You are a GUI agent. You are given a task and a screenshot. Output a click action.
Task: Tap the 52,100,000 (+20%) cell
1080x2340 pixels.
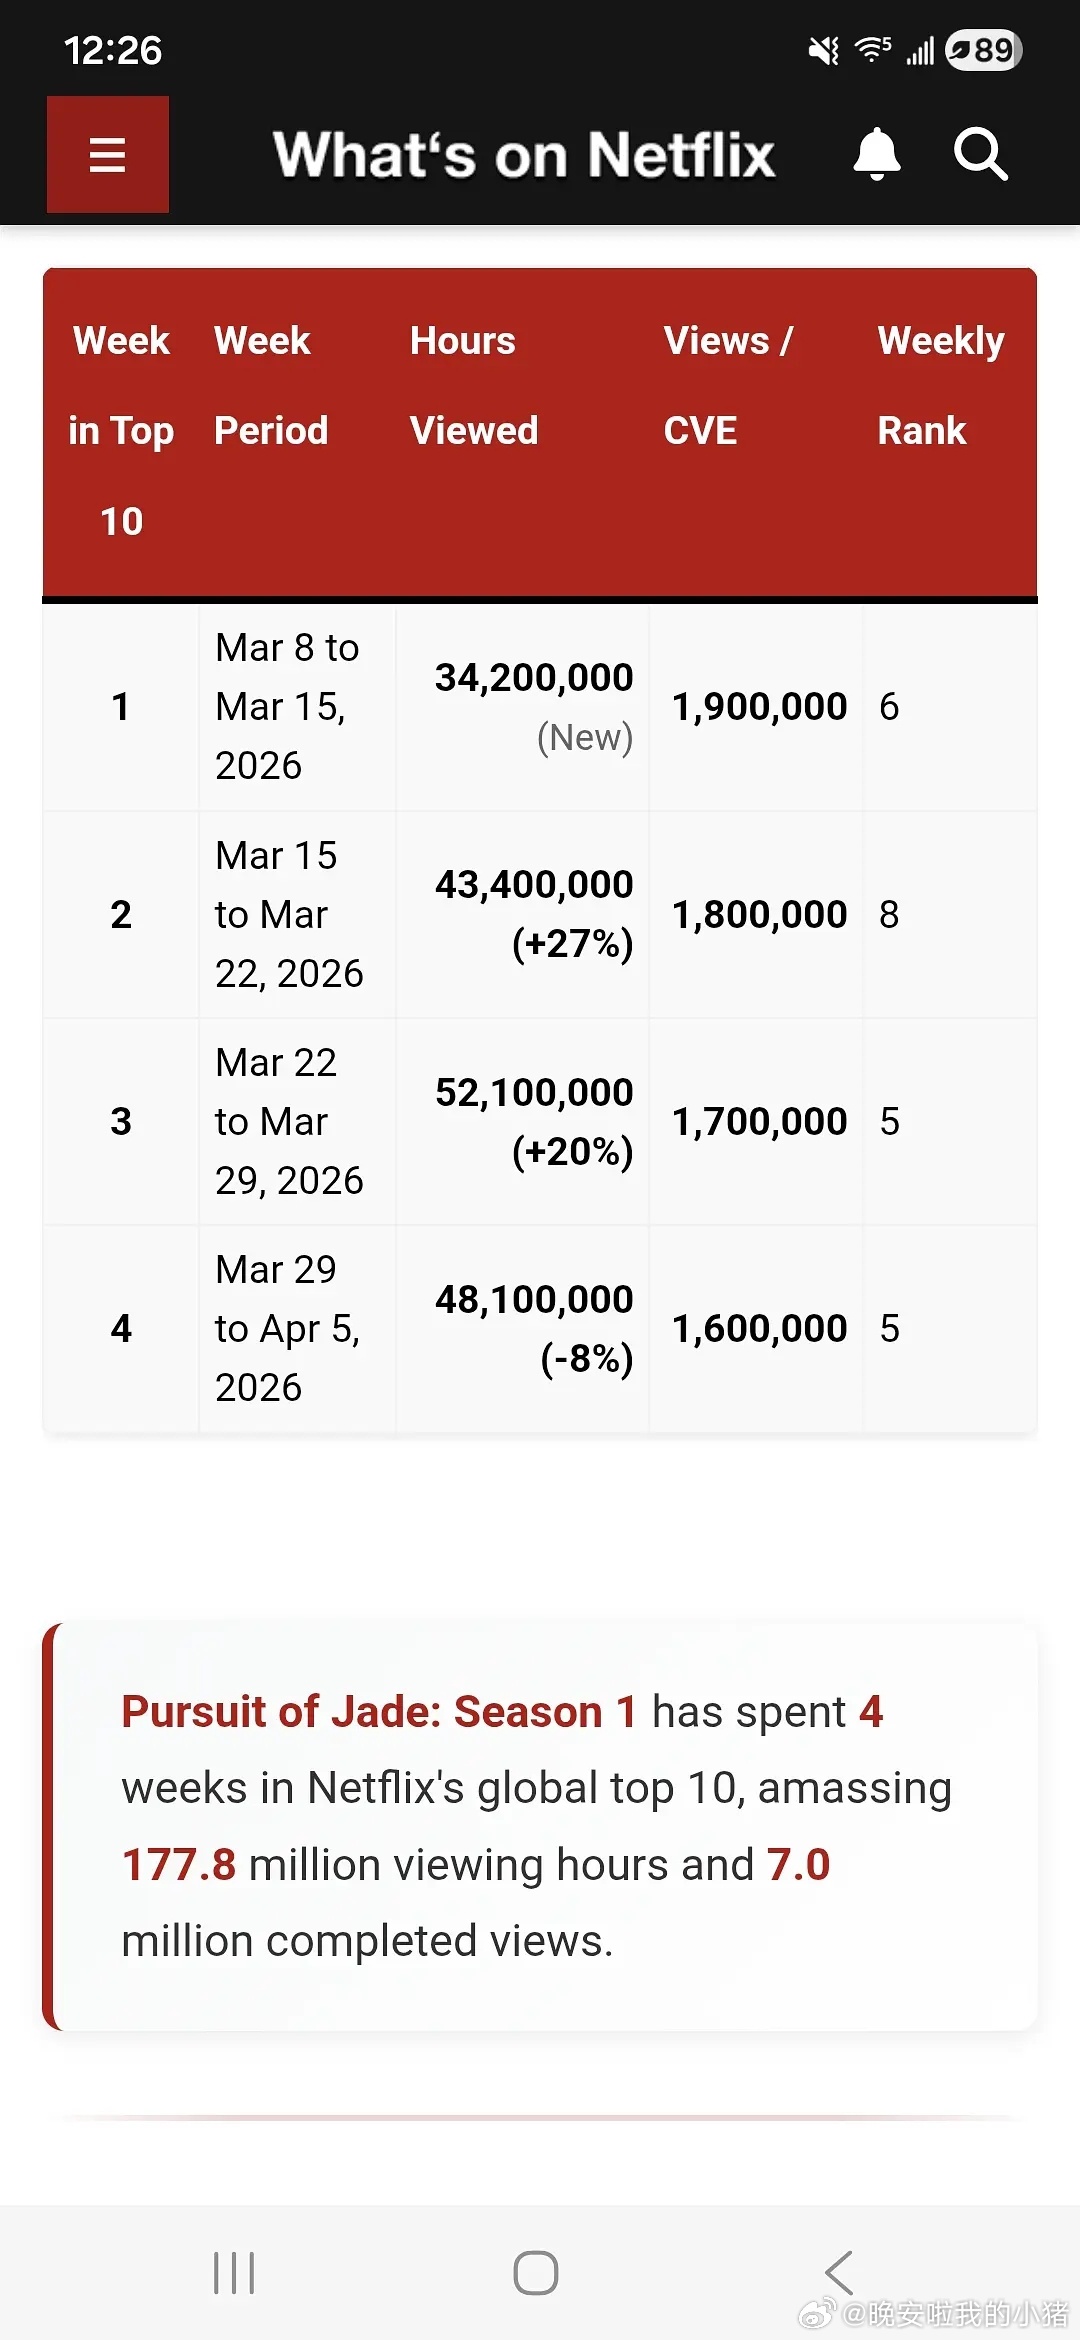pos(533,1121)
